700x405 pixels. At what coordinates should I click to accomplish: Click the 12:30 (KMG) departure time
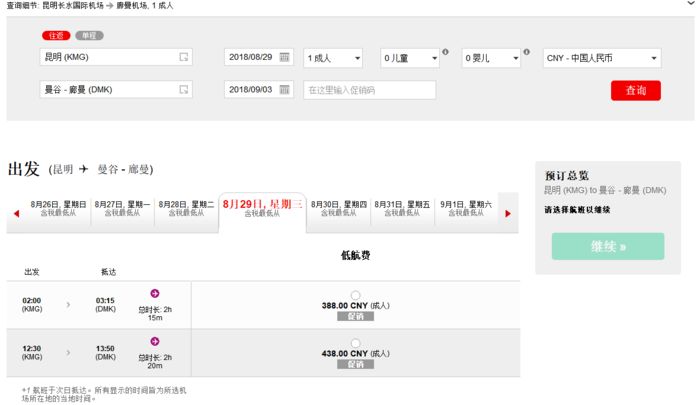click(x=32, y=352)
